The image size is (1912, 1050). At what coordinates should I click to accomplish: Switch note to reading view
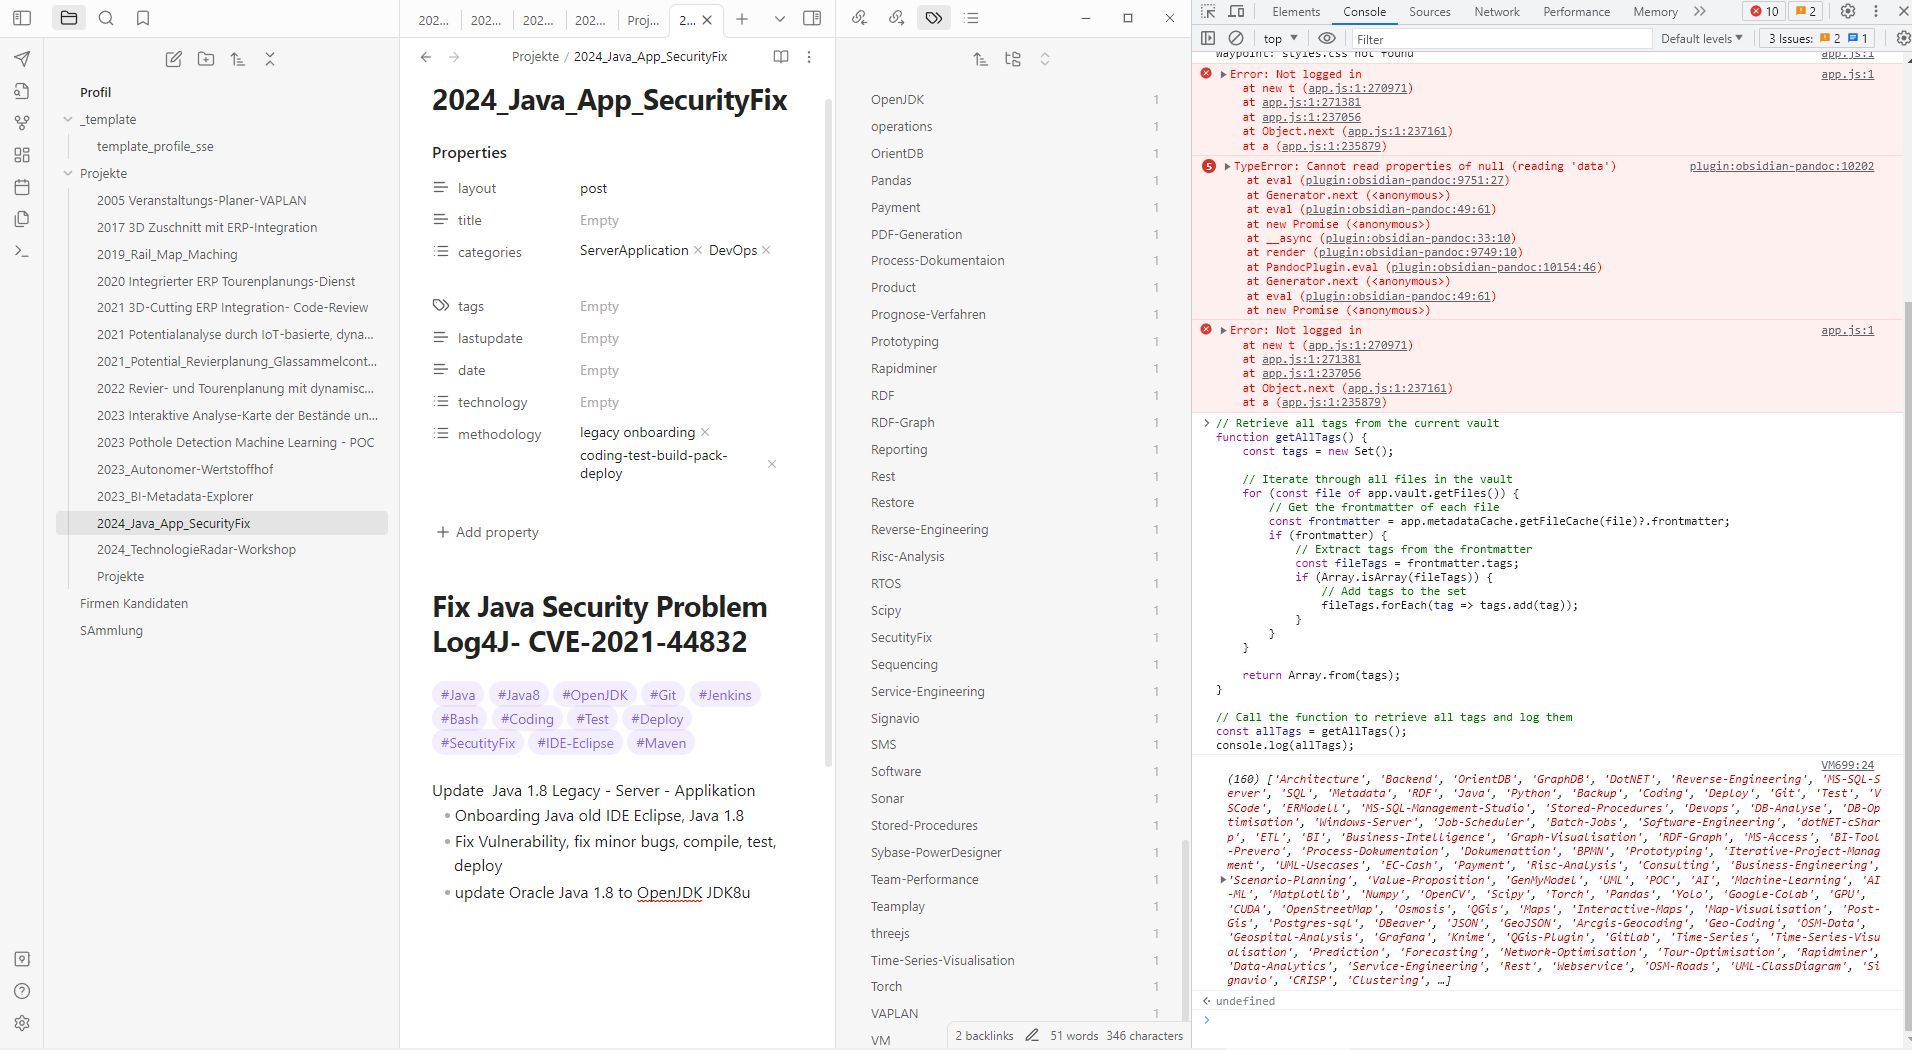pyautogui.click(x=781, y=57)
